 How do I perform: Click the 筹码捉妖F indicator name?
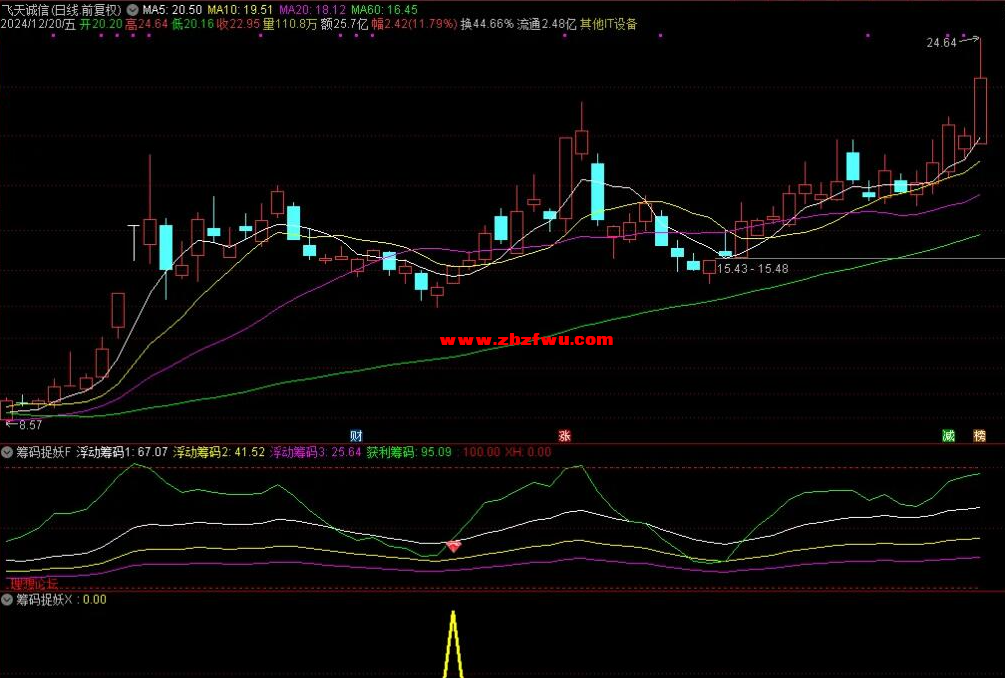[x=44, y=452]
